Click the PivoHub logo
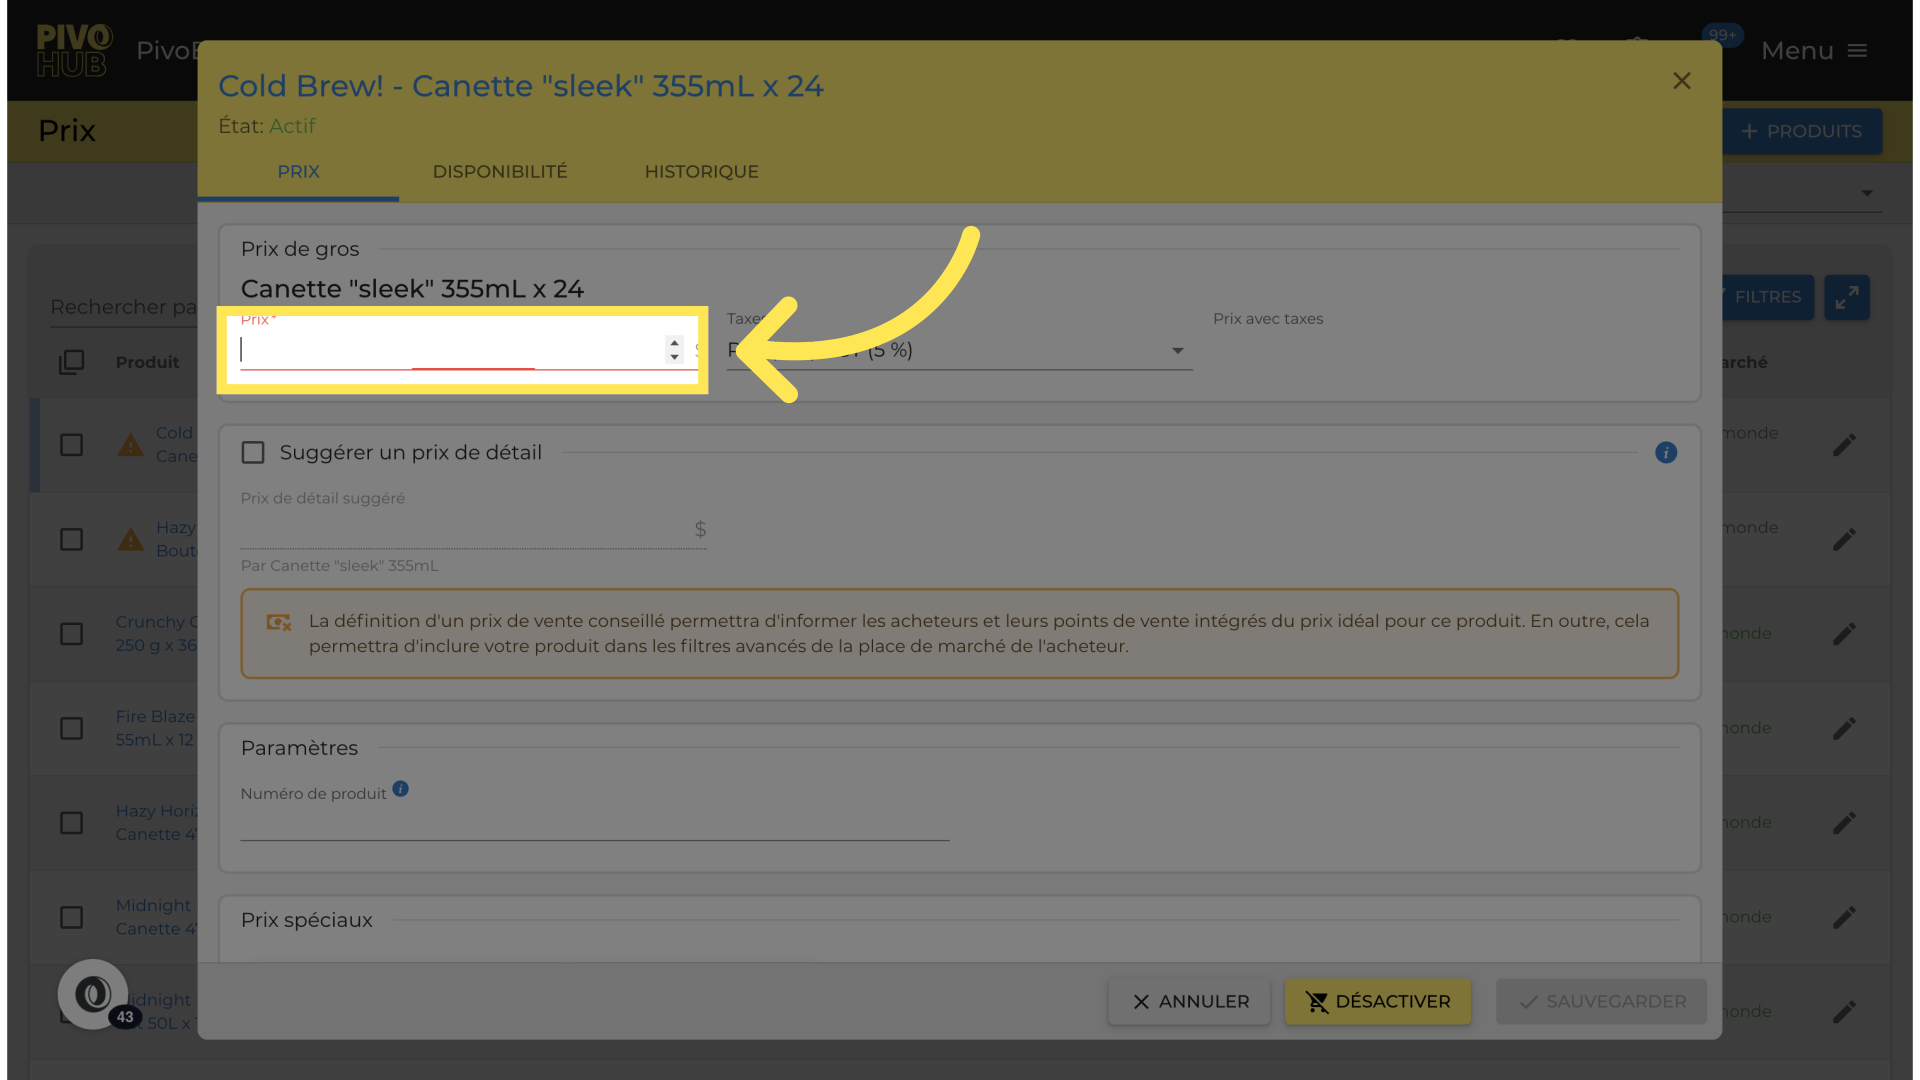This screenshot has width=1920, height=1080. tap(74, 51)
